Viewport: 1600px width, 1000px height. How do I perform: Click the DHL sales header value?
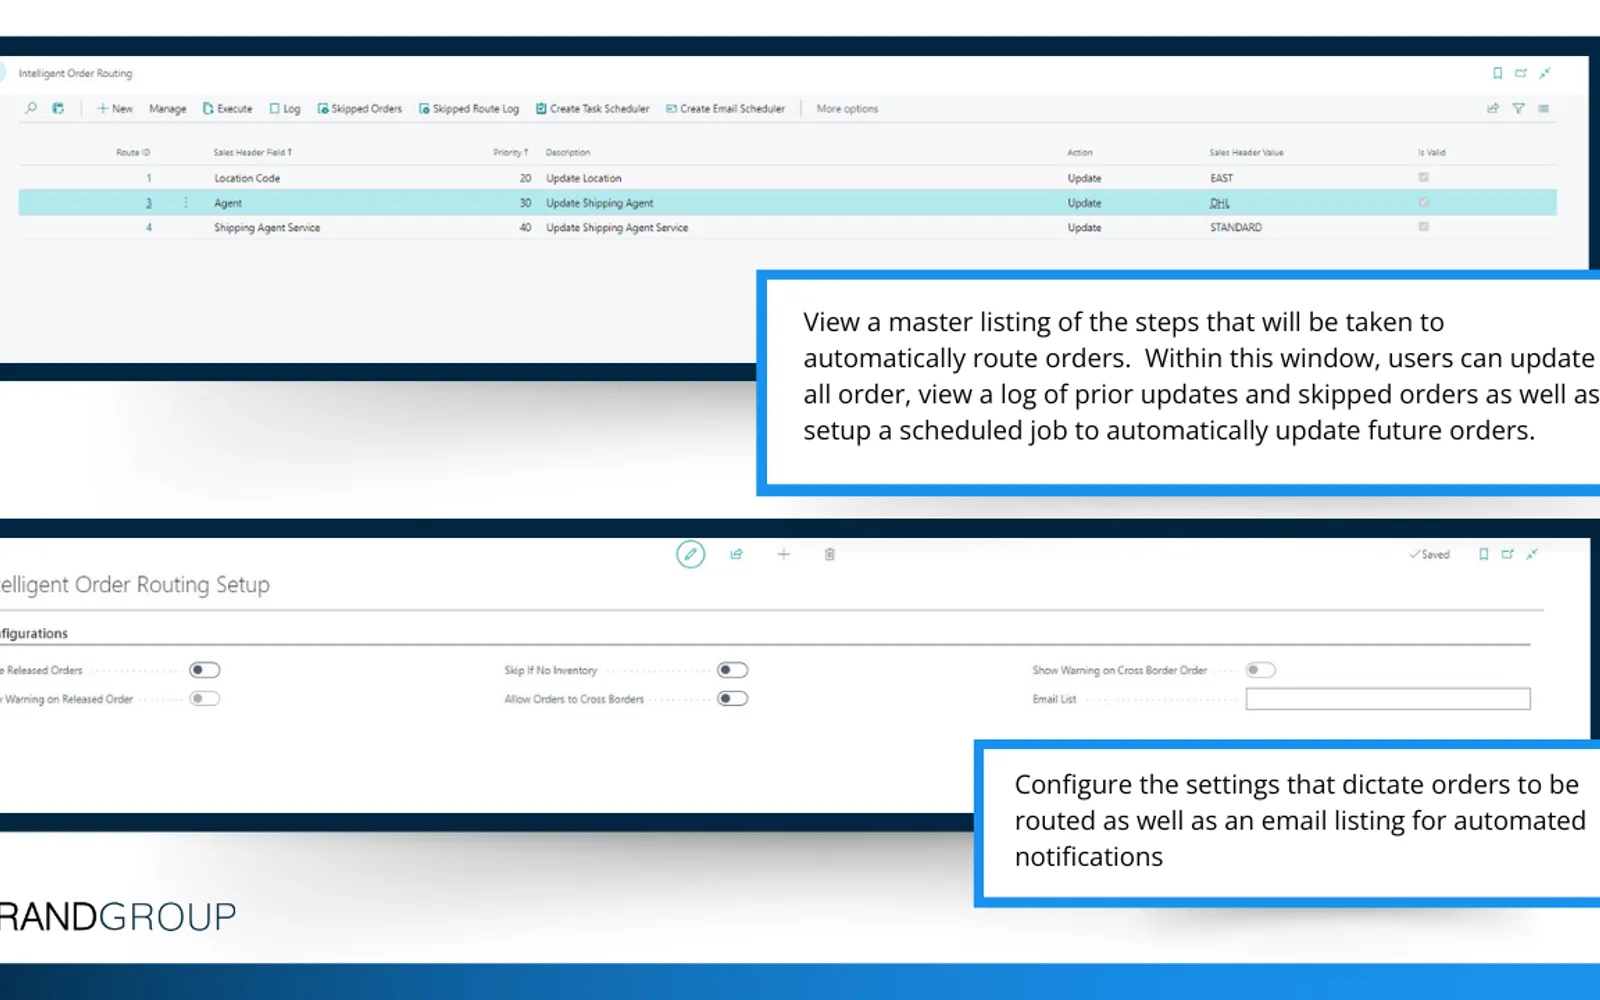(1219, 203)
